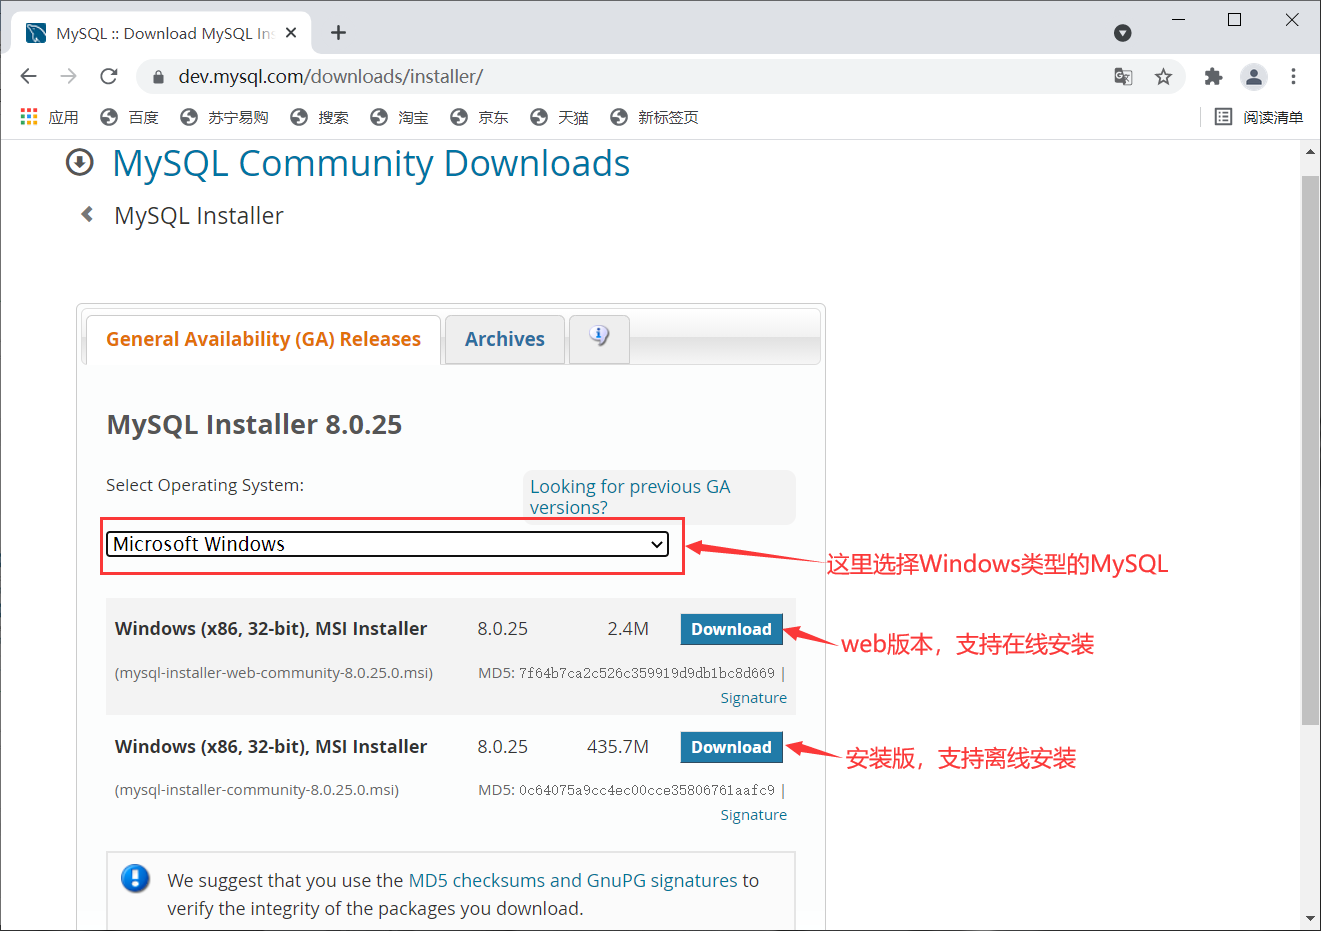The image size is (1321, 931).
Task: Open the Google Translate icon in address bar
Action: pyautogui.click(x=1123, y=77)
